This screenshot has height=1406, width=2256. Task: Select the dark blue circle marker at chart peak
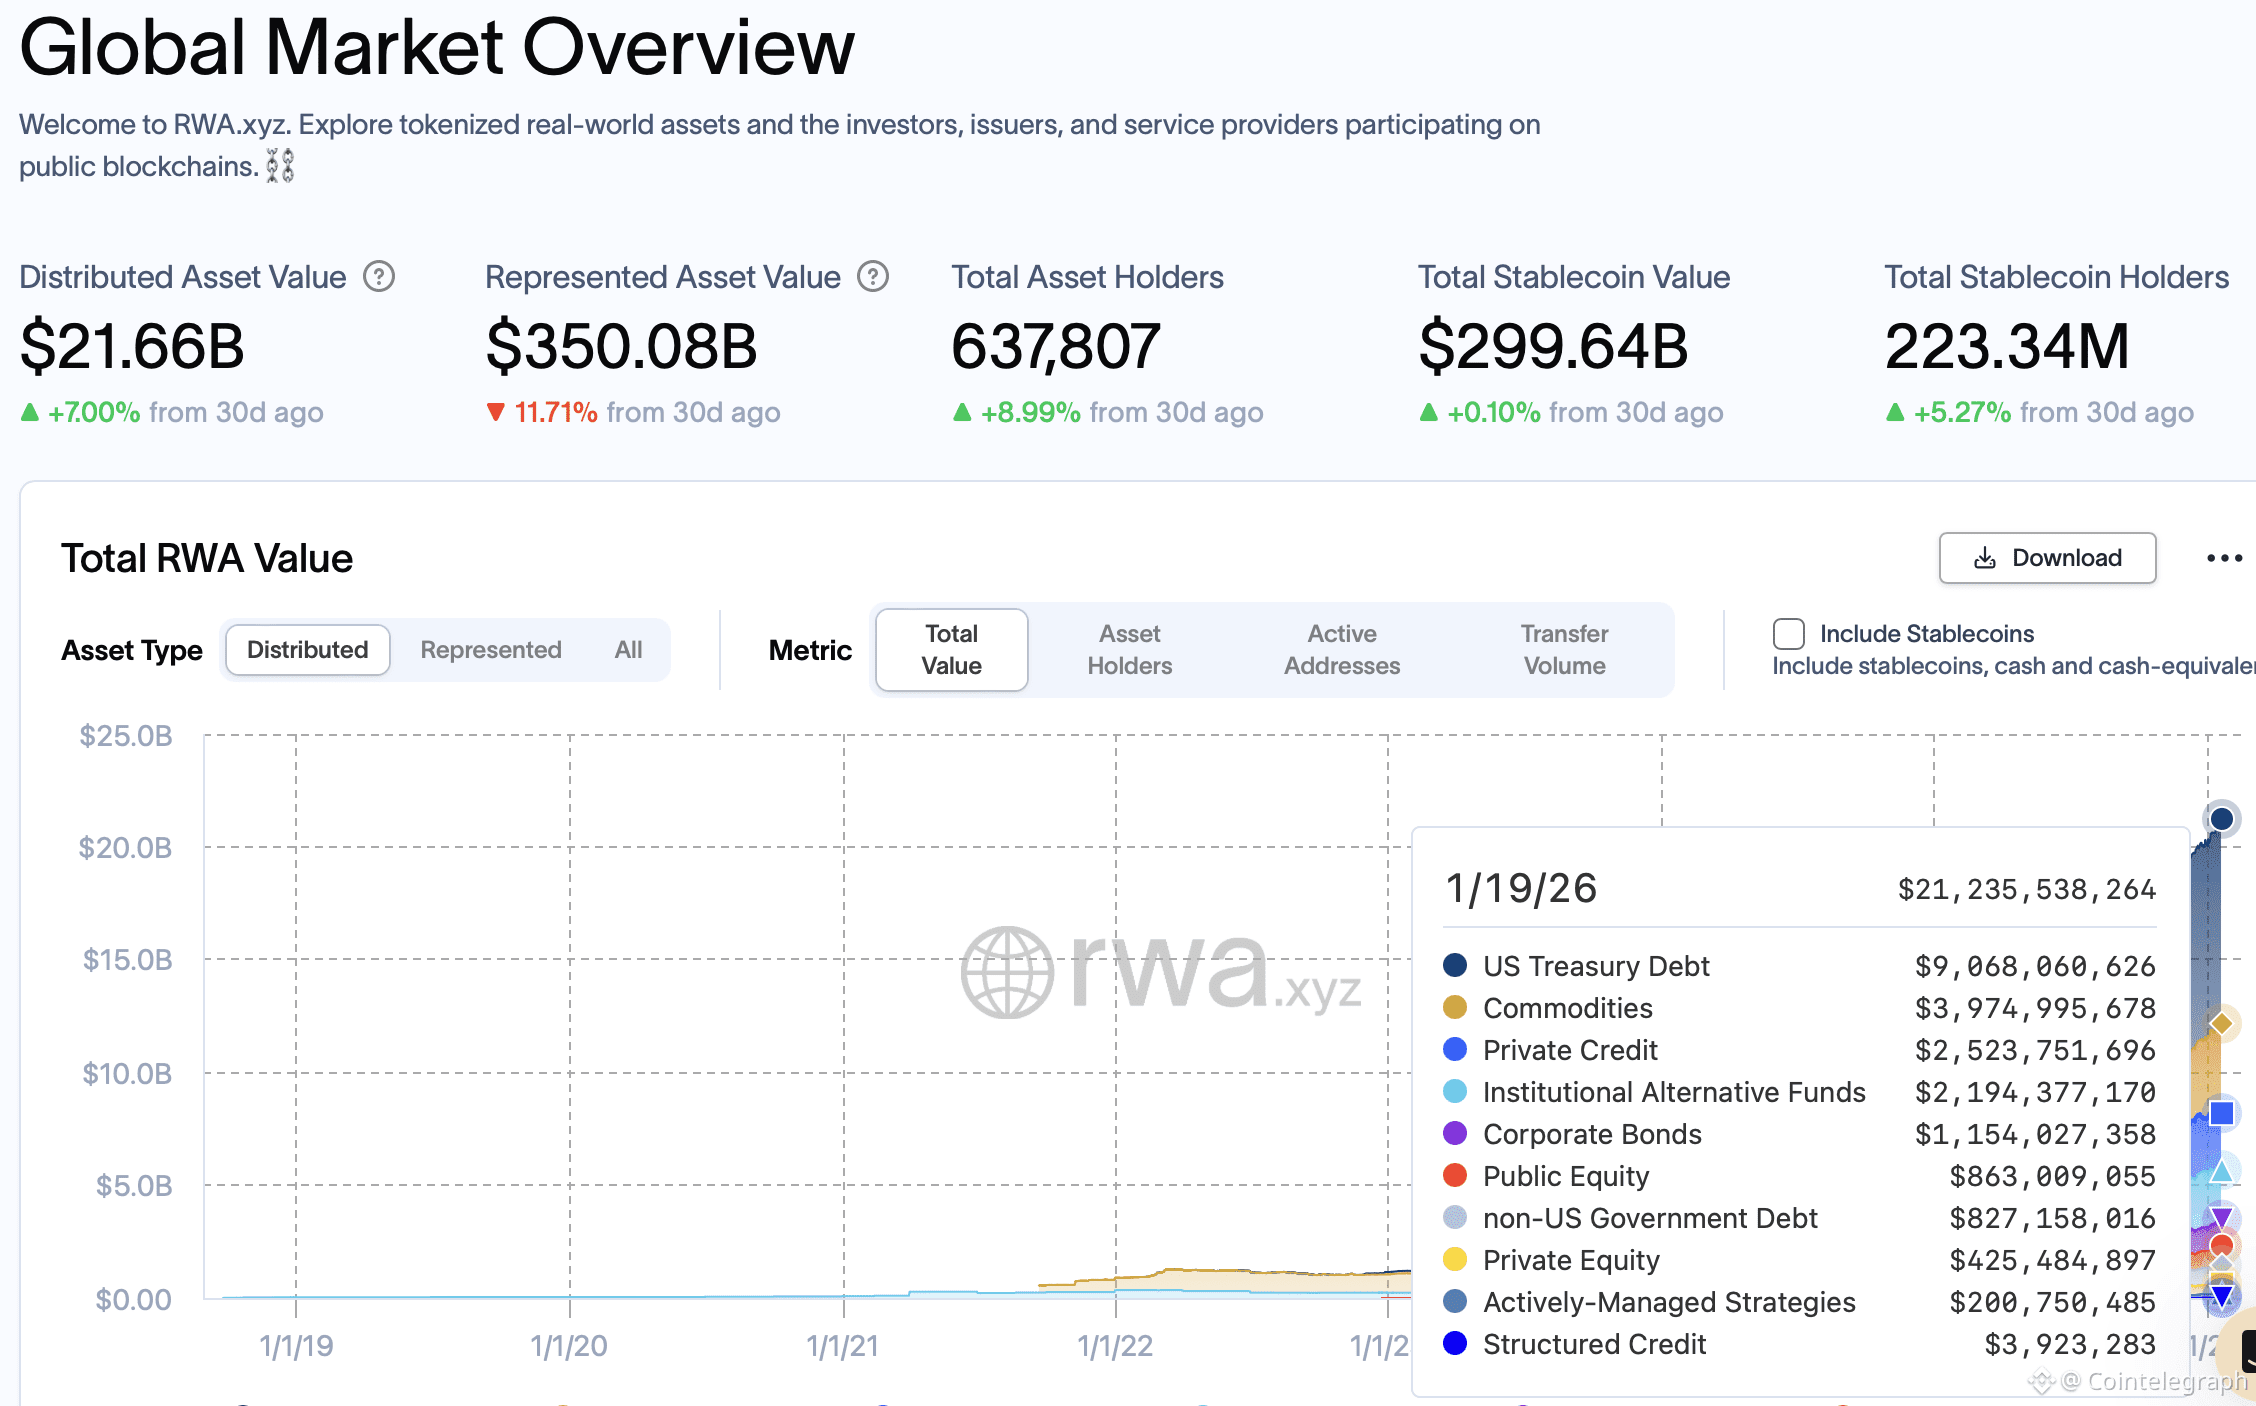coord(2221,818)
